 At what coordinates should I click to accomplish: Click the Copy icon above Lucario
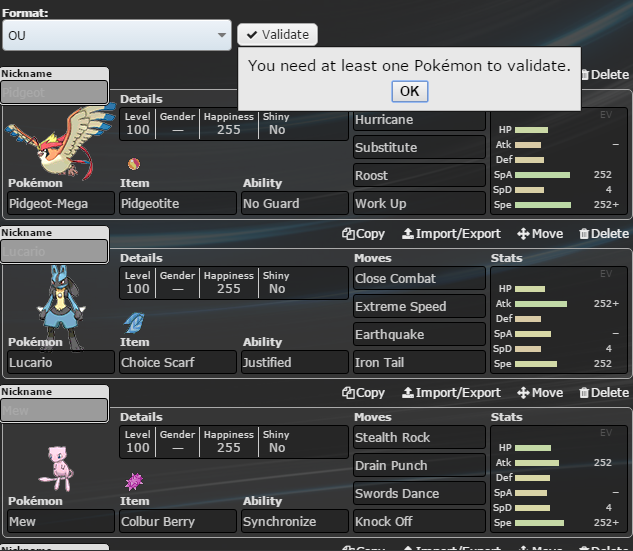(x=348, y=234)
